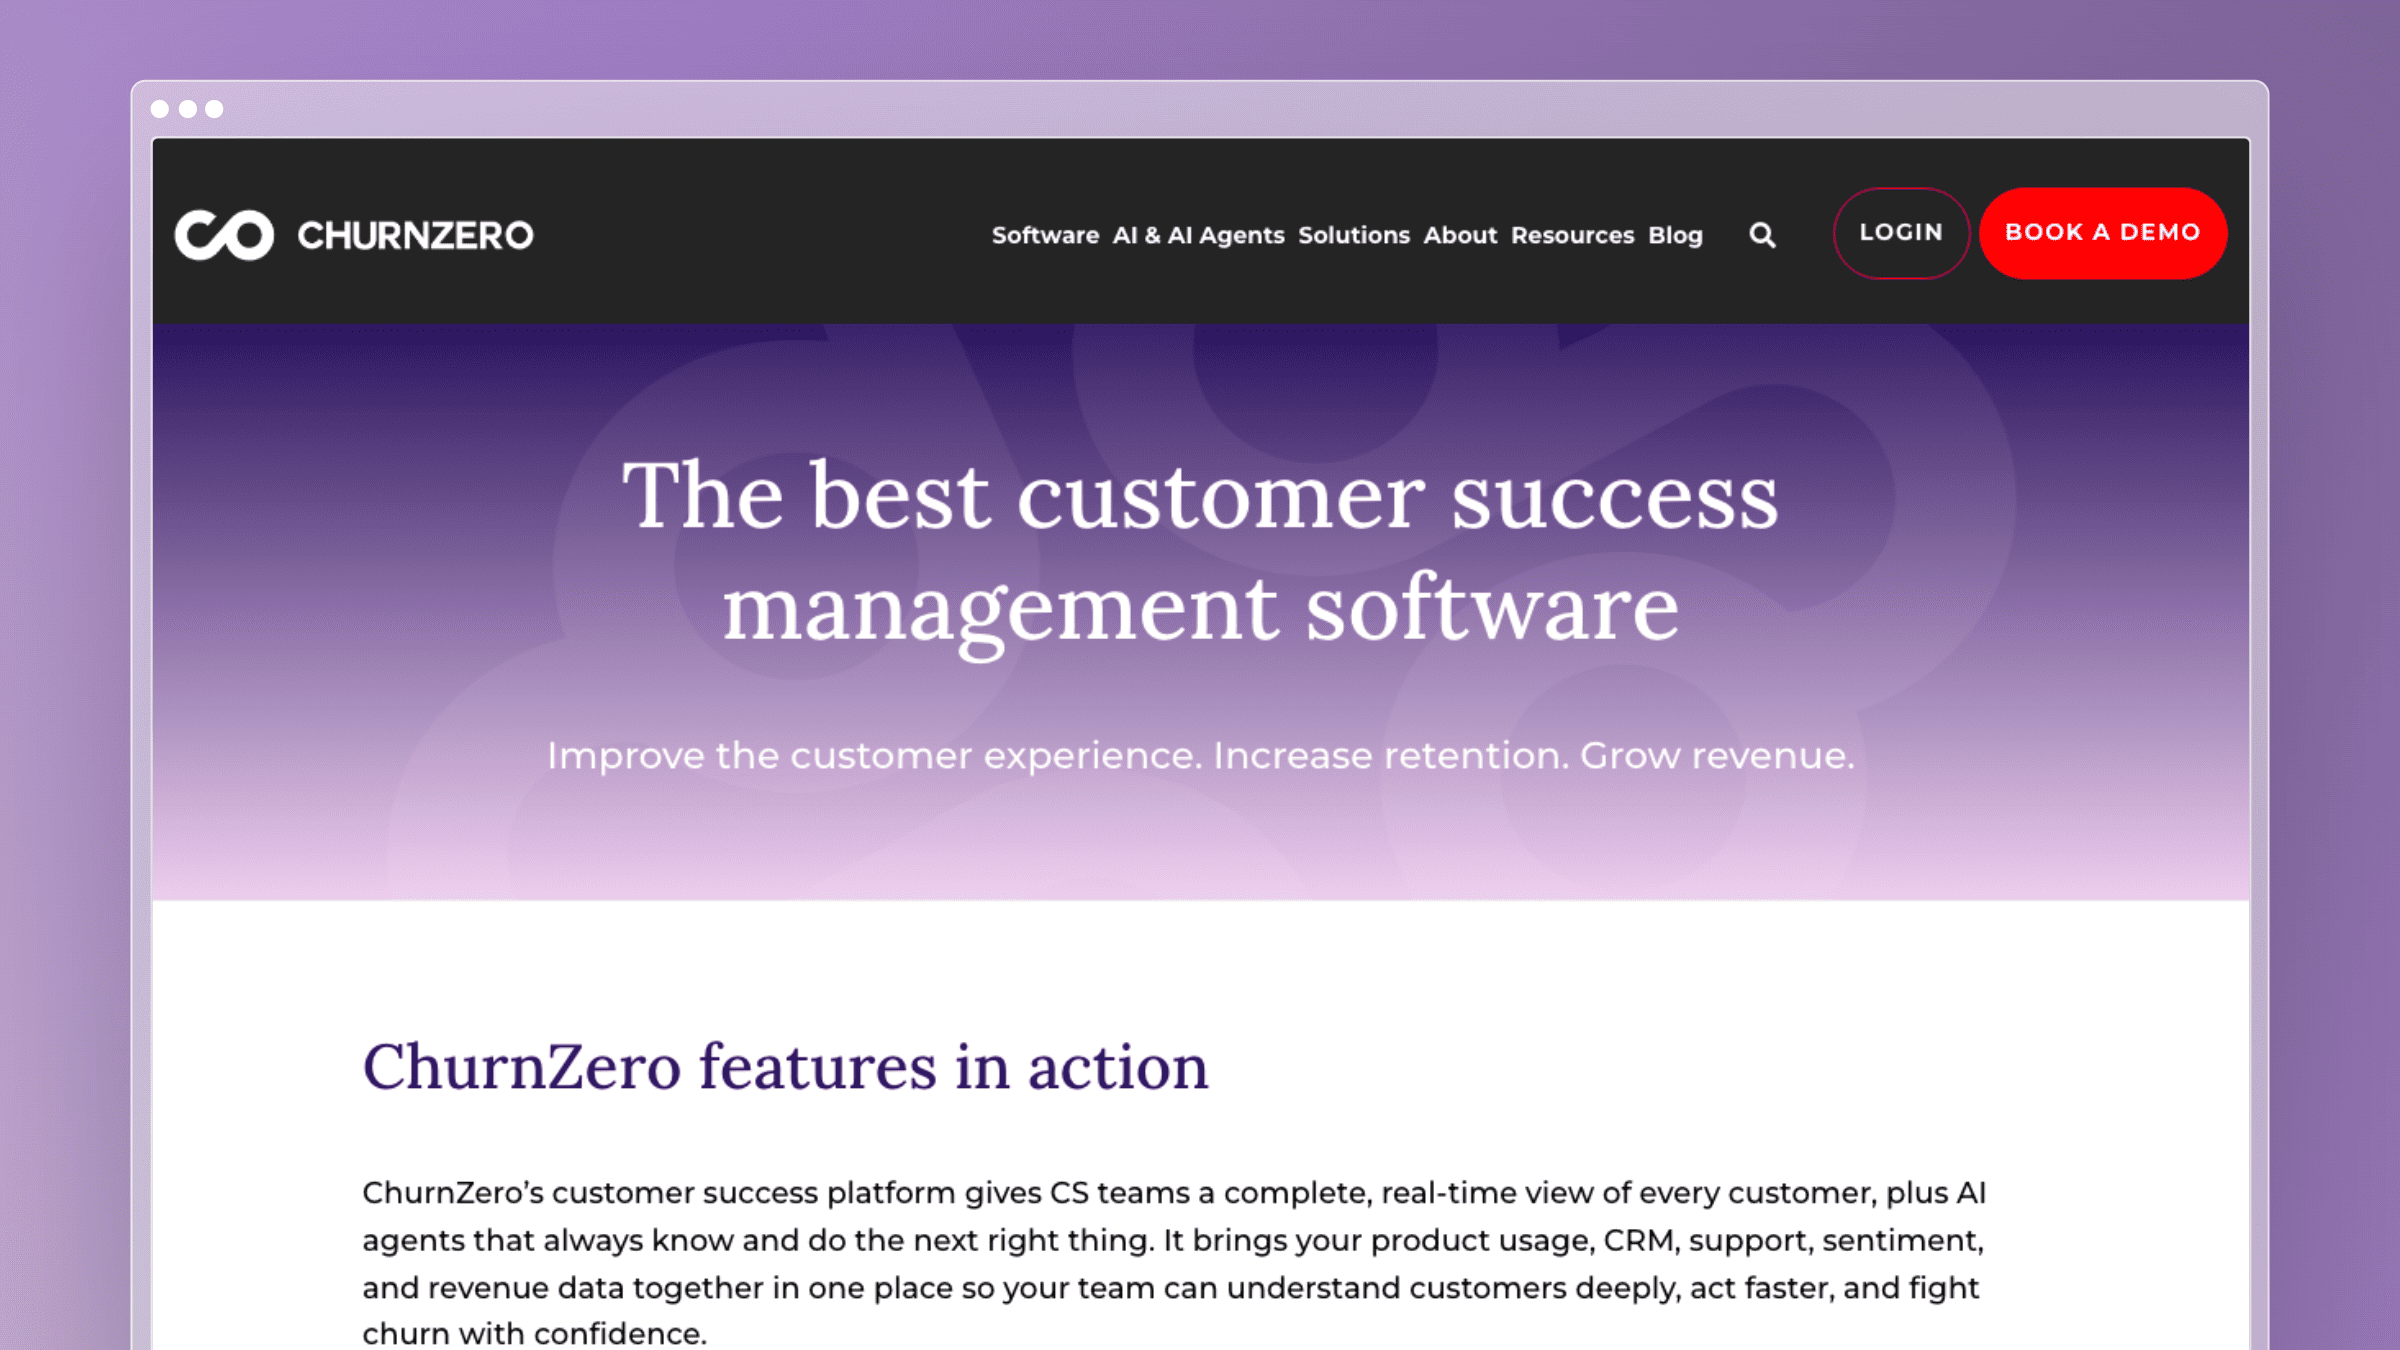This screenshot has width=2400, height=1350.
Task: Click the red BOOK A DEMO button
Action: coord(2103,233)
